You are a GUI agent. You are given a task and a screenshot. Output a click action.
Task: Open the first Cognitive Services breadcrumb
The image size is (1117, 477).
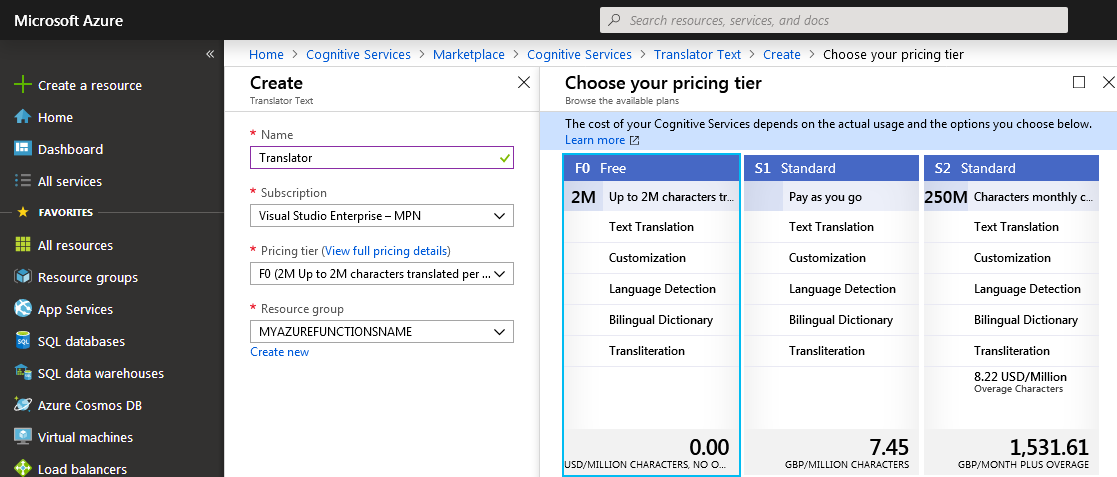[x=358, y=54]
